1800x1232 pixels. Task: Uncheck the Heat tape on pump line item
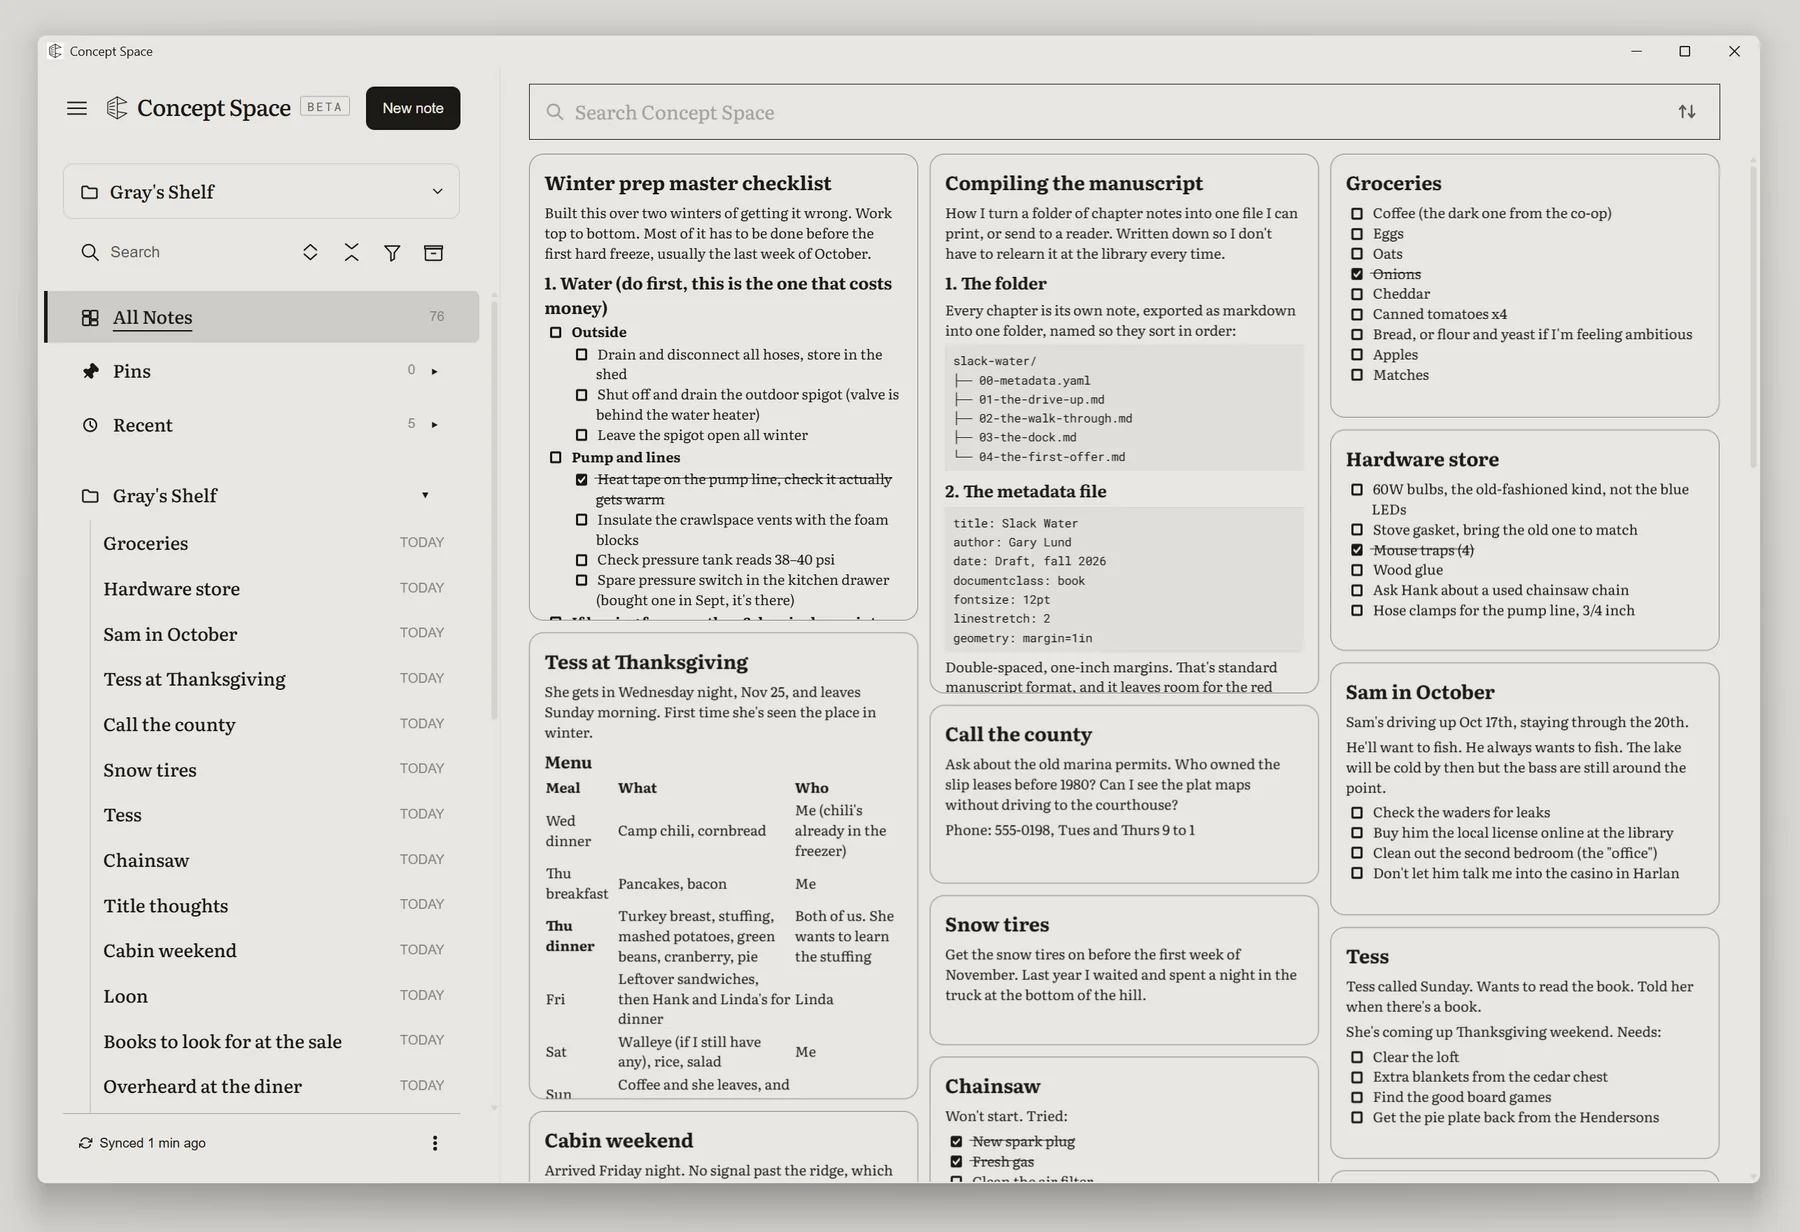point(581,480)
